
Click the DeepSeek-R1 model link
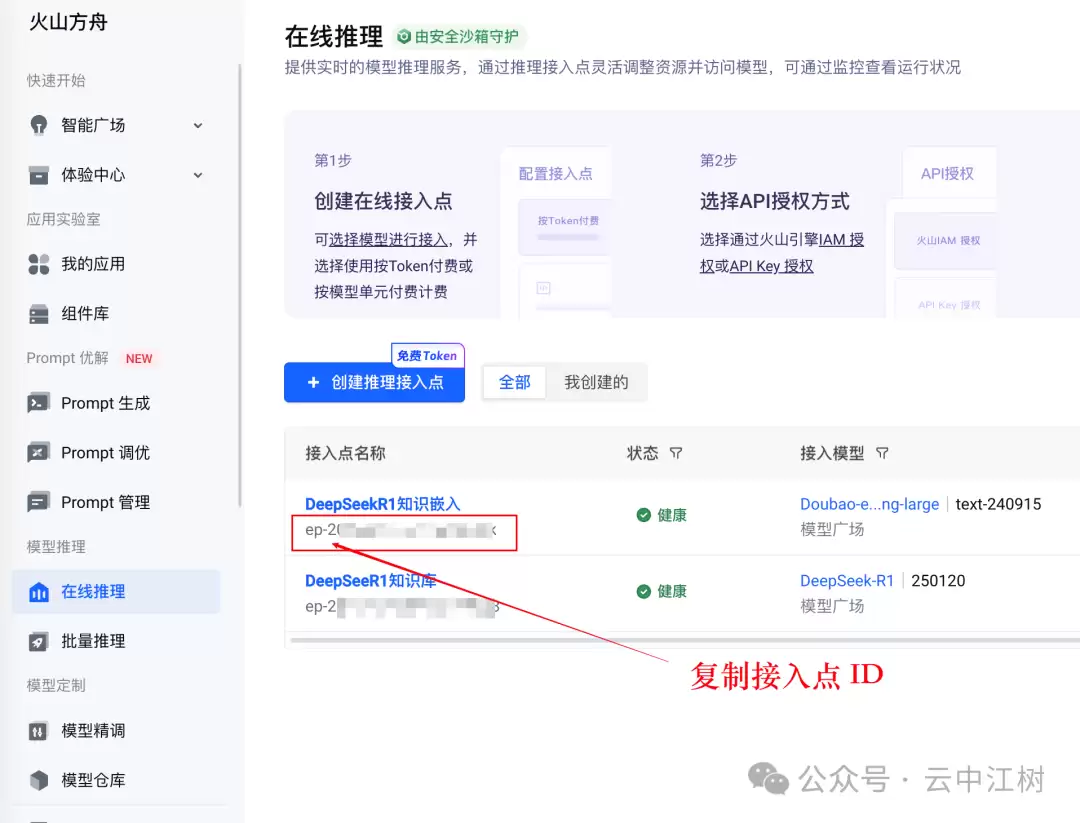pyautogui.click(x=847, y=581)
